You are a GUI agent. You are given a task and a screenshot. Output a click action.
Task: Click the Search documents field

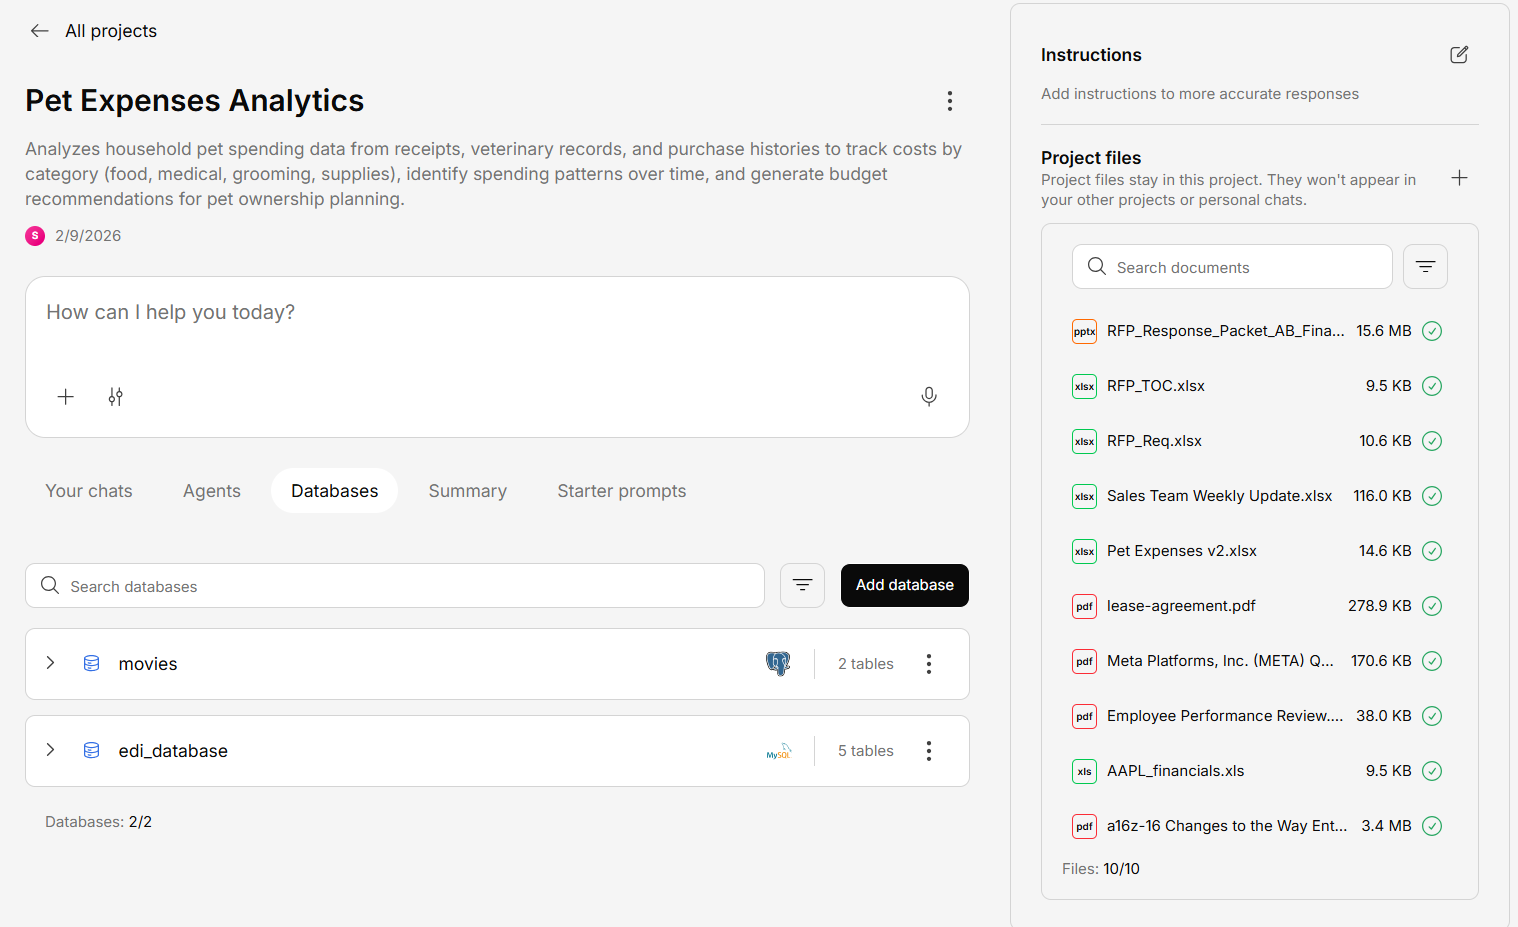click(x=1240, y=267)
